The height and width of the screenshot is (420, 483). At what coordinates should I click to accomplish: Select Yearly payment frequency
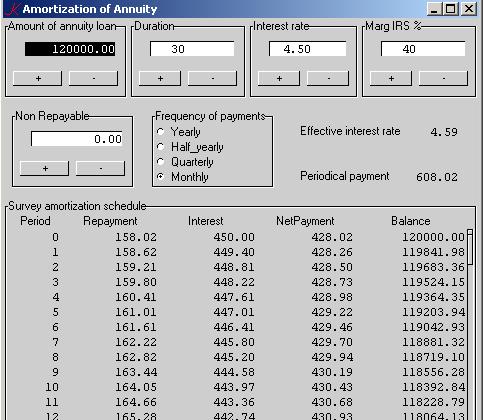tap(161, 132)
